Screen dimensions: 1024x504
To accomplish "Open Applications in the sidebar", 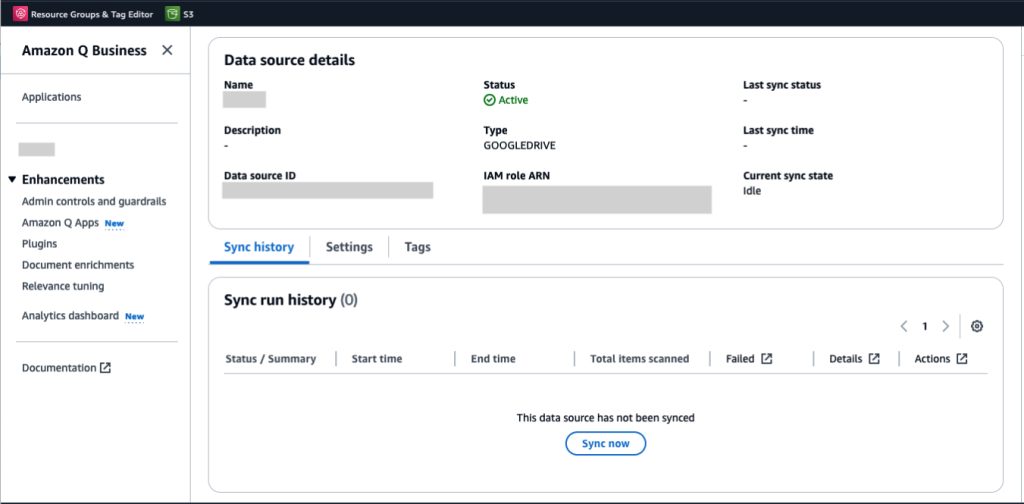I will click(52, 97).
